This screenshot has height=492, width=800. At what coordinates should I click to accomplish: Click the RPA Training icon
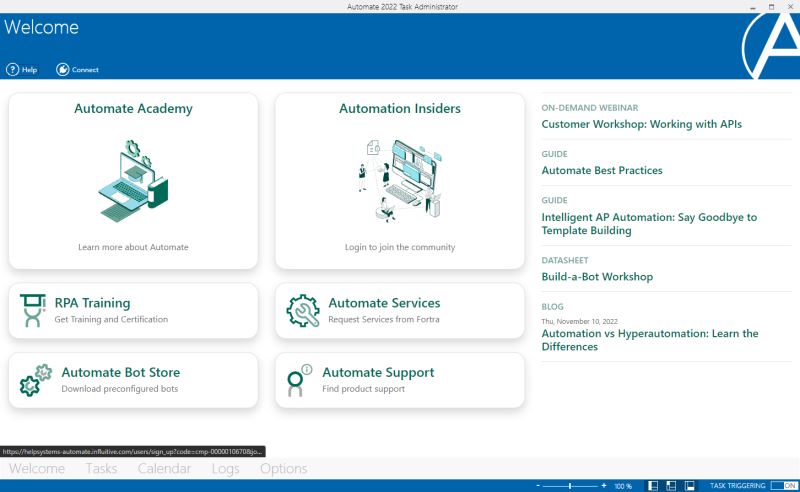(x=33, y=310)
